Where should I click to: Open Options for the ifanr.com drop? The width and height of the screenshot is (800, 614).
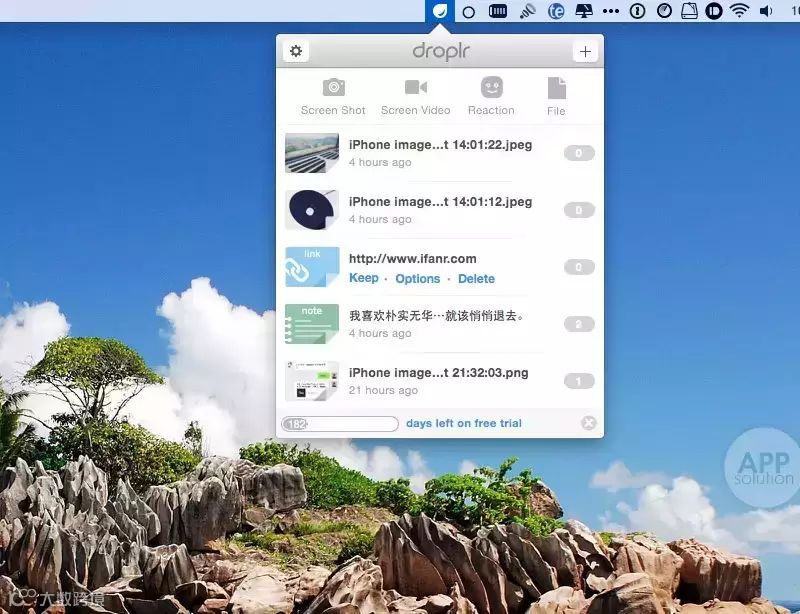(417, 279)
